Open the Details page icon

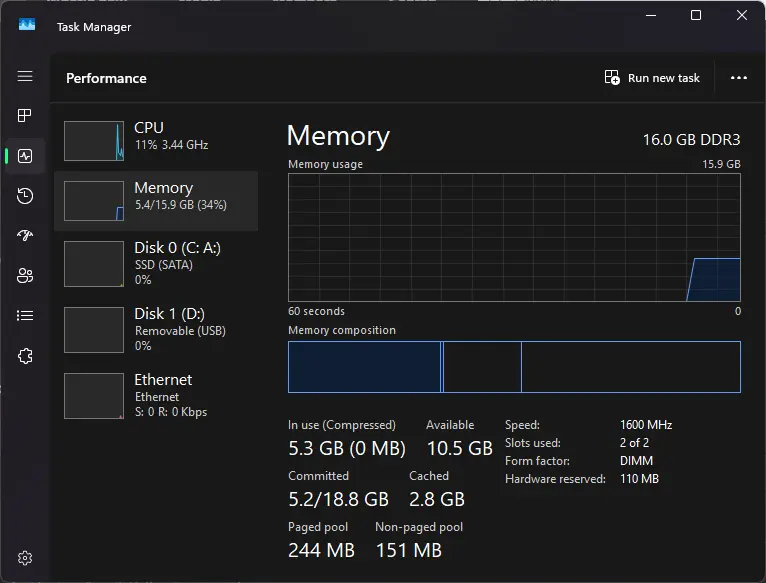[25, 316]
